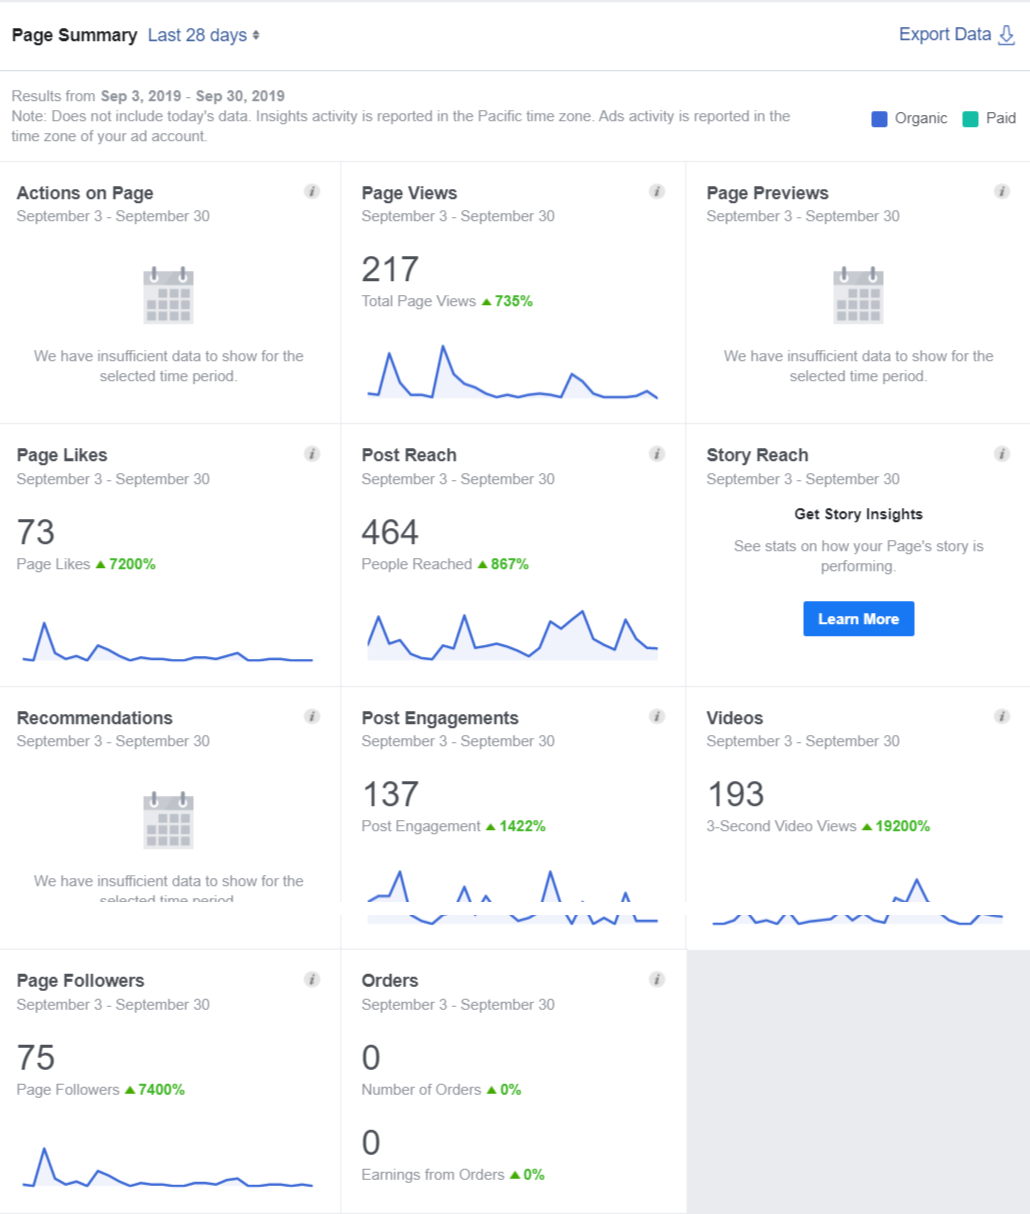Click the info icon on Actions on Page
The image size is (1030, 1214).
coord(312,191)
